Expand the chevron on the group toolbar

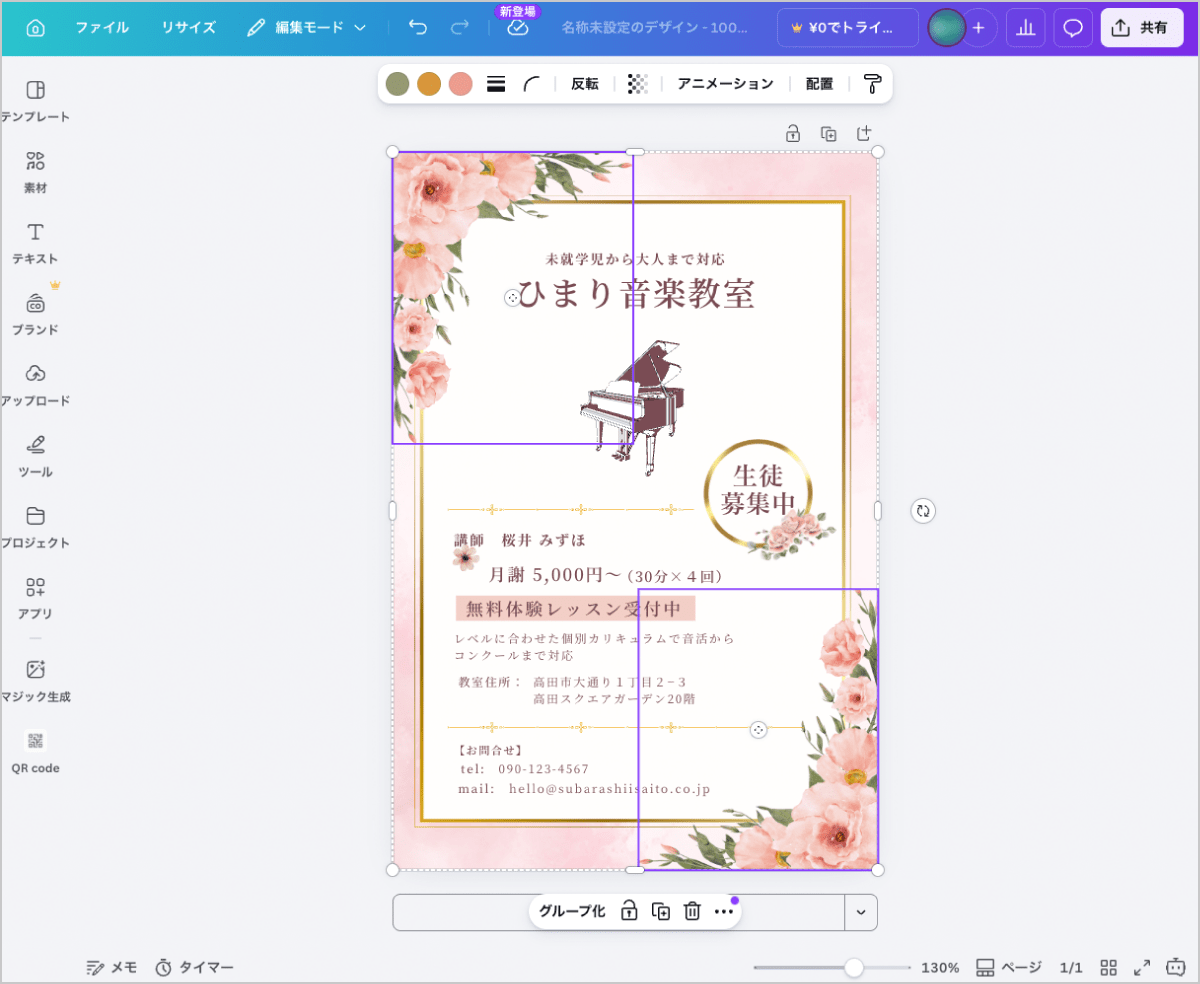[x=860, y=911]
